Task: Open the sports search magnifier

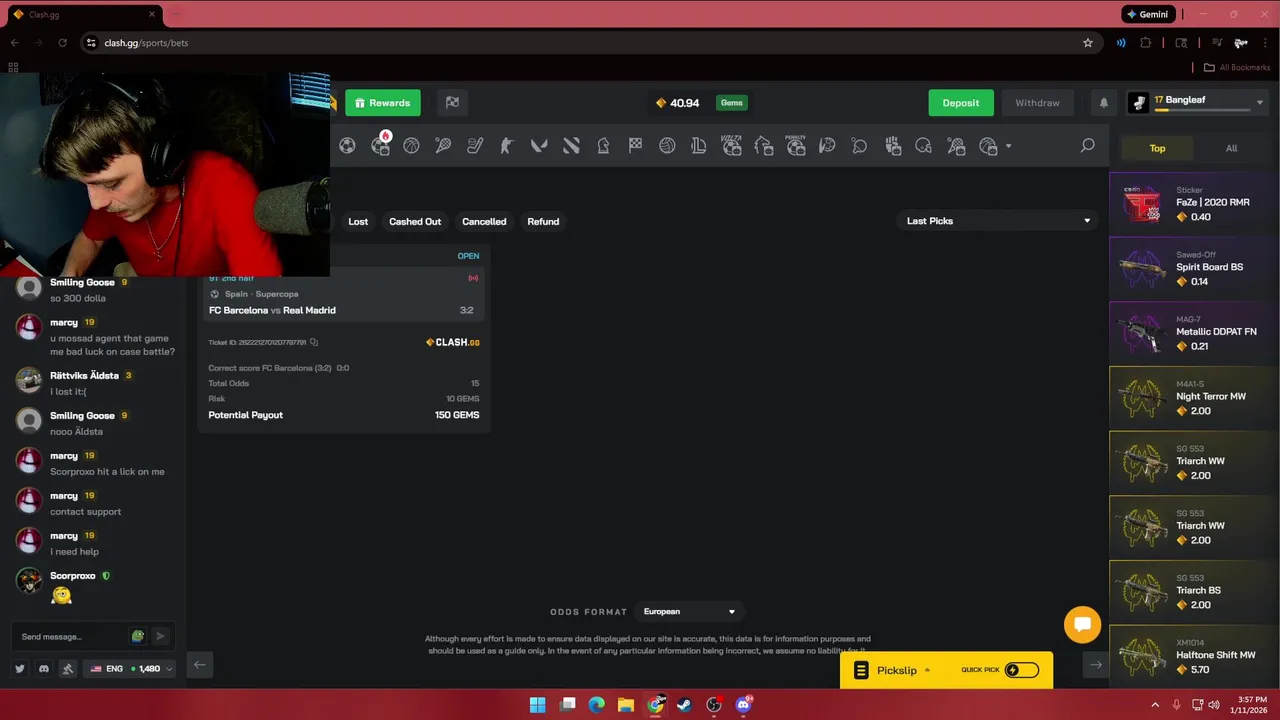Action: [1087, 146]
